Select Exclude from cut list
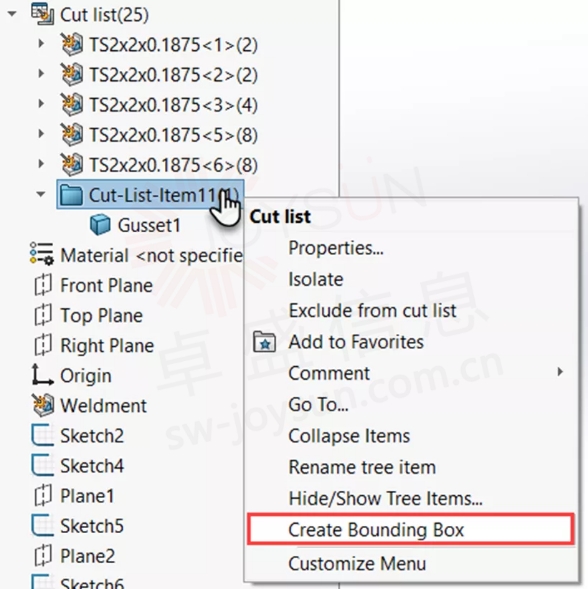 coord(372,311)
